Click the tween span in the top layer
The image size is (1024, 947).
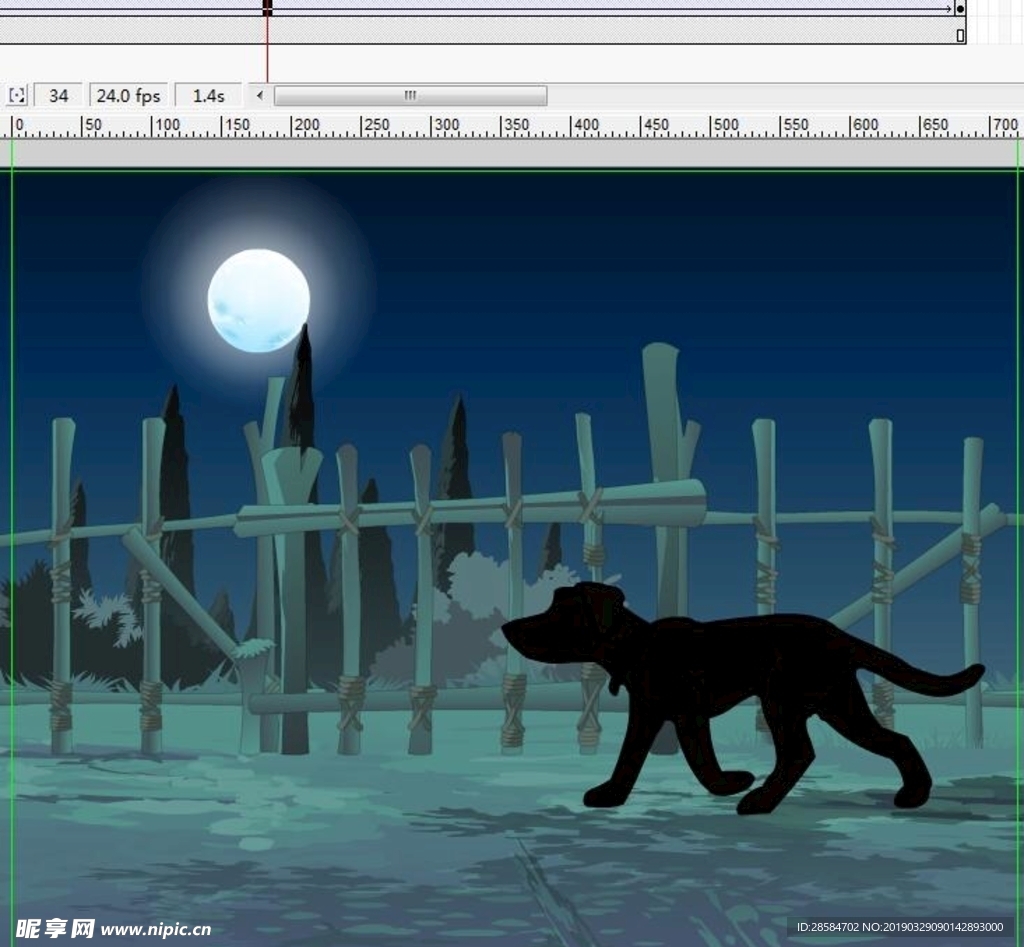tap(600, 8)
